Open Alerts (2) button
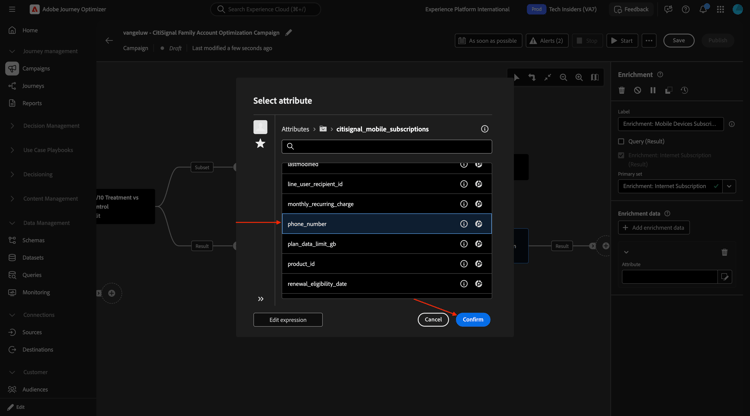The width and height of the screenshot is (750, 416). (547, 41)
